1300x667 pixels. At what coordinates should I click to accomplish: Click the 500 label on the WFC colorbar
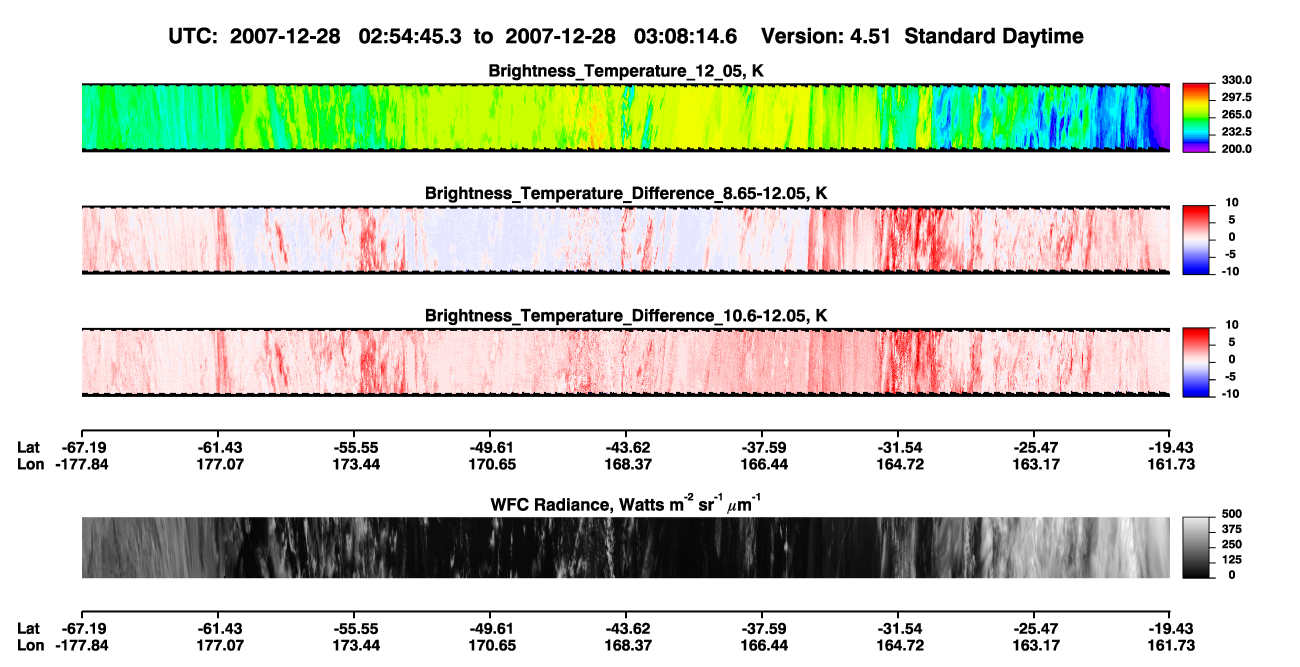pos(1230,513)
